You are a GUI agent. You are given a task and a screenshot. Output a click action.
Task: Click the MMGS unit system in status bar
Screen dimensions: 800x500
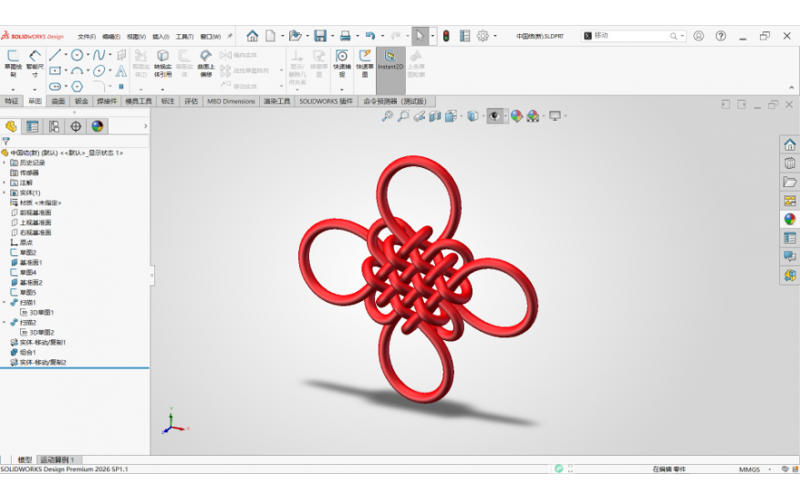coord(749,469)
